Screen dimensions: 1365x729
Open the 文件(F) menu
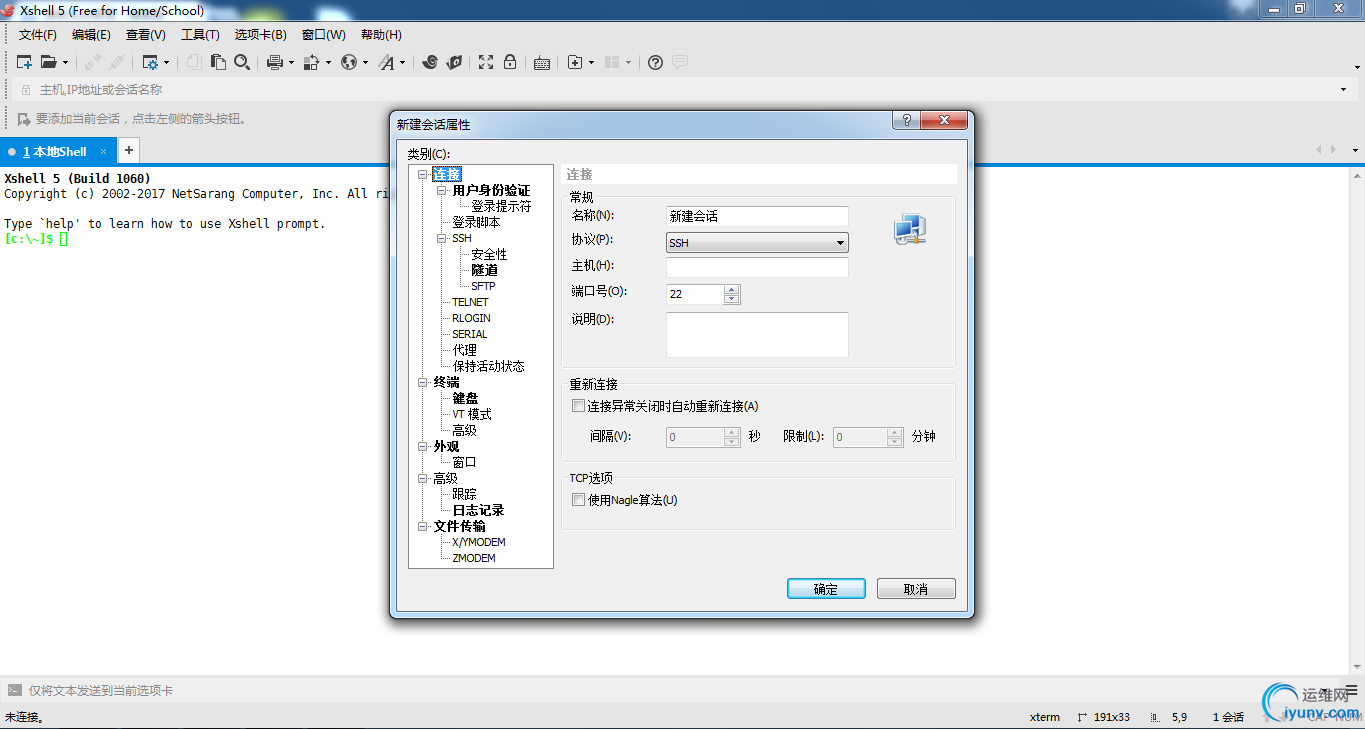38,35
